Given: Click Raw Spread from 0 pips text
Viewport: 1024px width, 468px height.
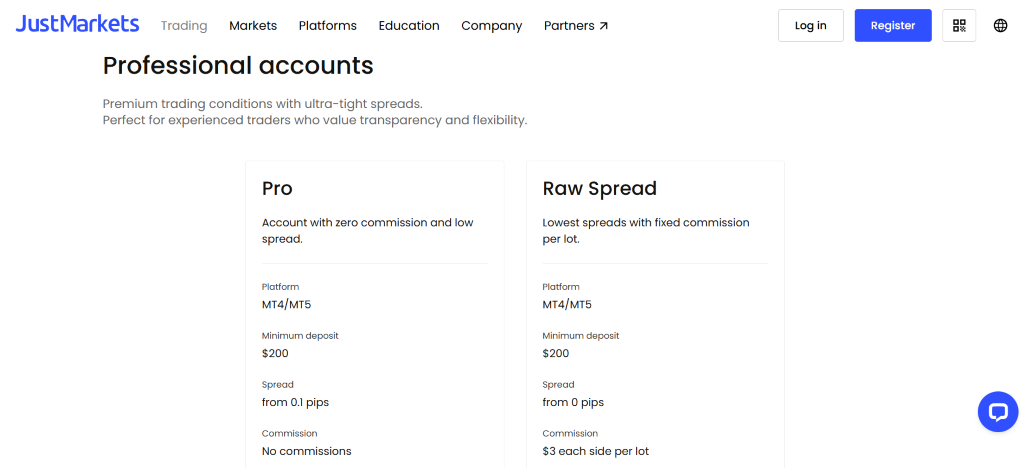Looking at the screenshot, I should click(x=573, y=402).
